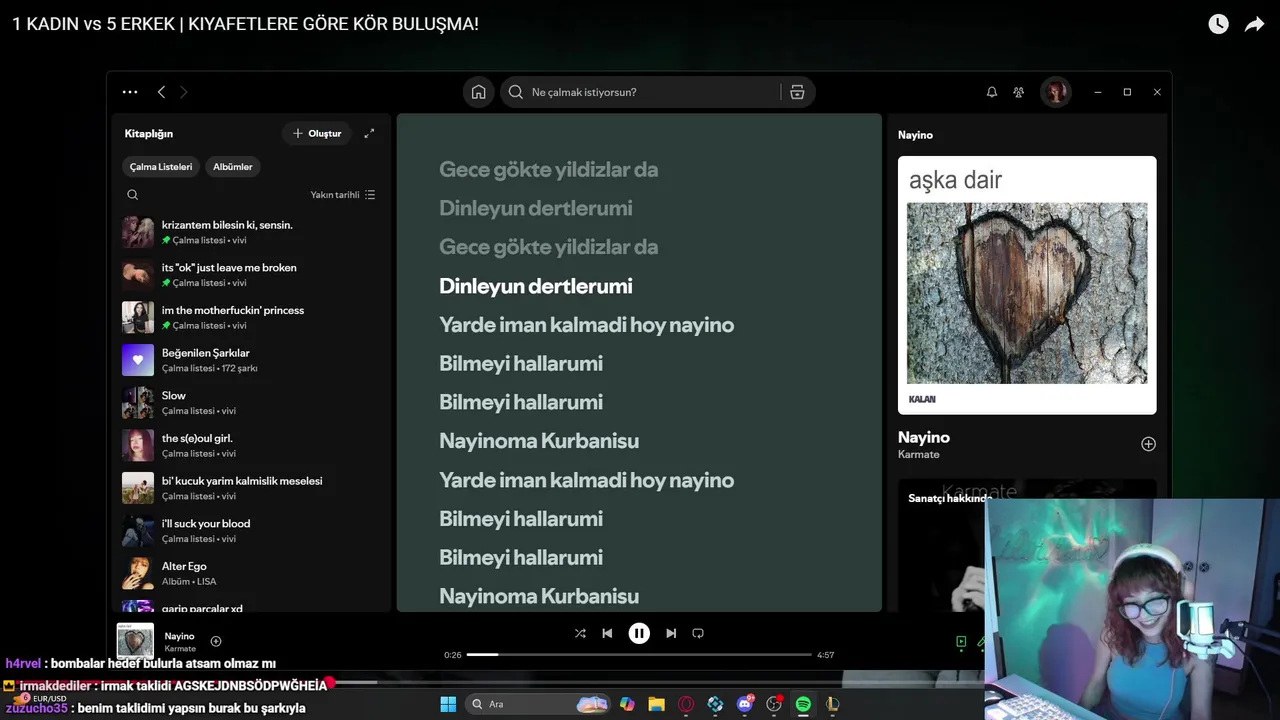Open Karmate artist link in sidebar

pyautogui.click(x=919, y=455)
